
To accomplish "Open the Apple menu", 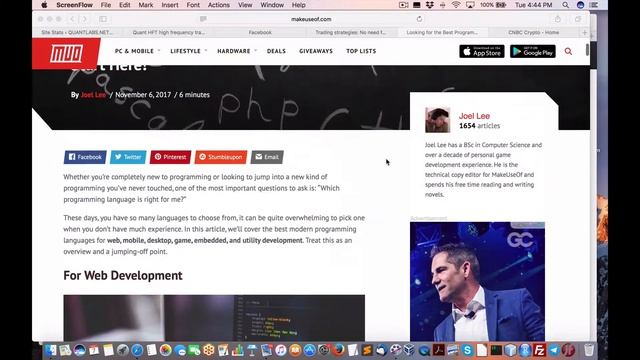I will pyautogui.click(x=44, y=5).
